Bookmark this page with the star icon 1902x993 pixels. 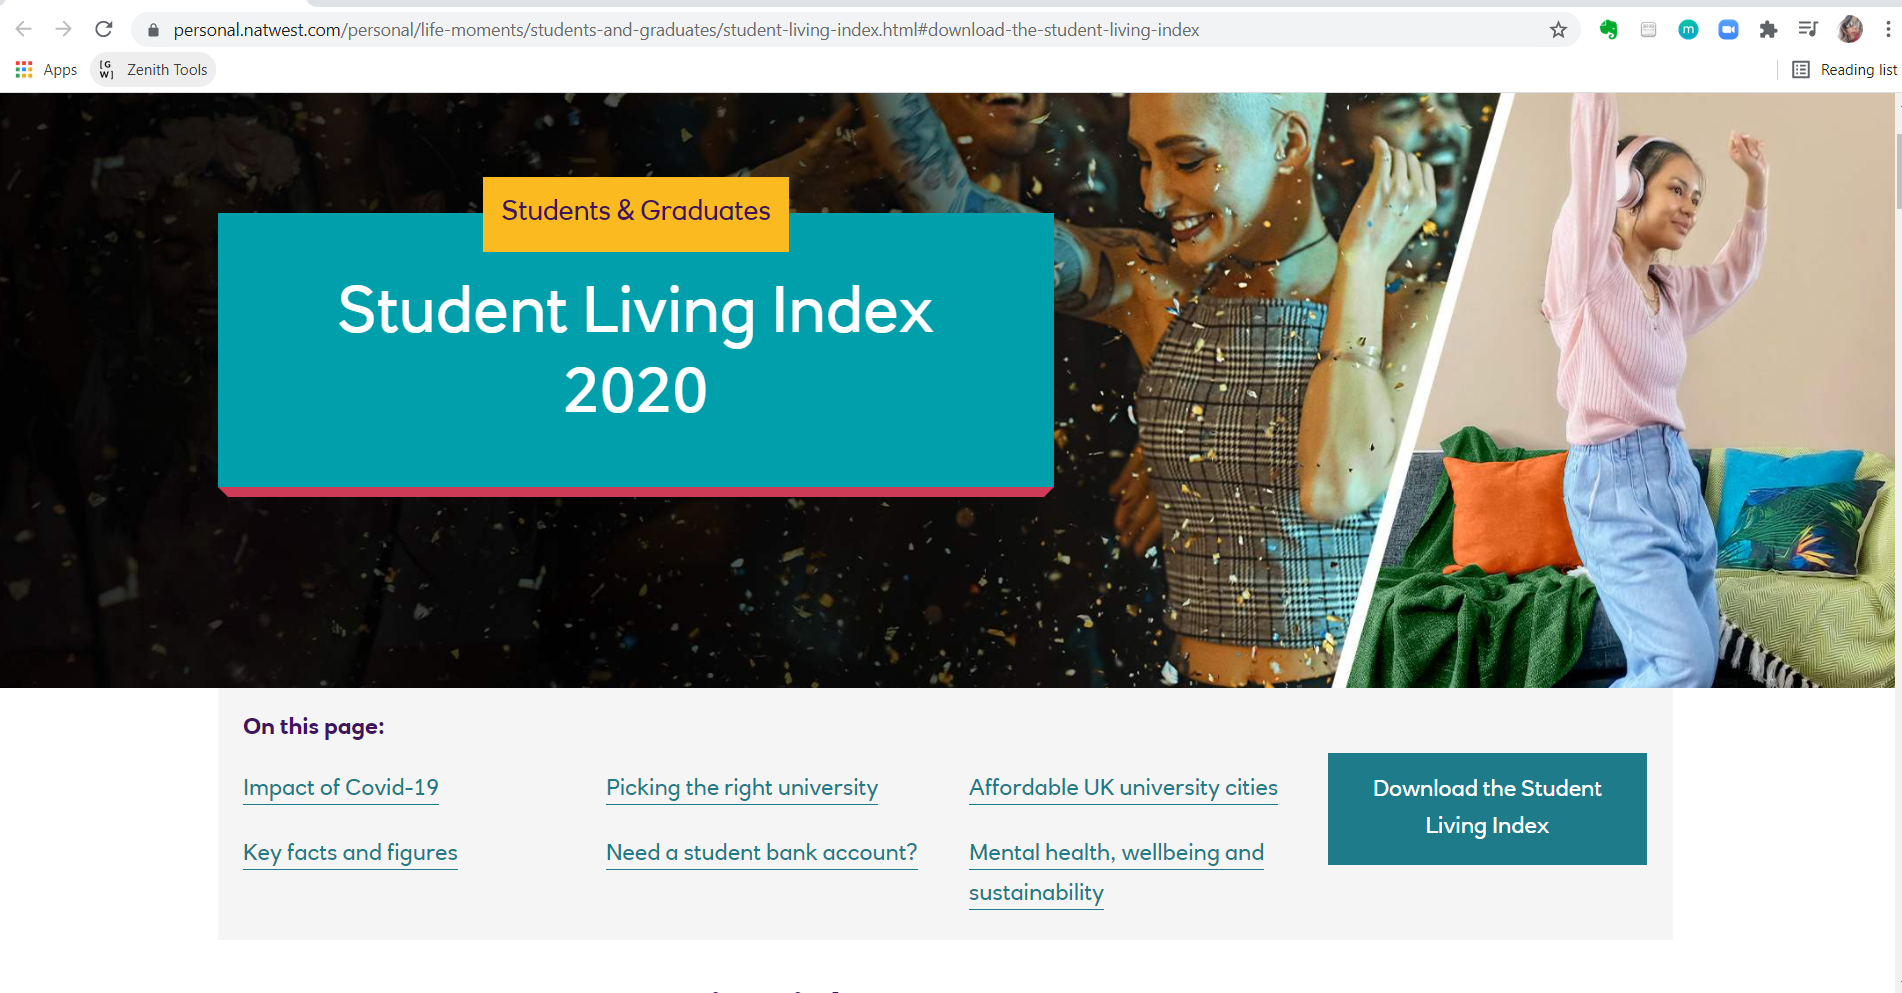(x=1558, y=30)
